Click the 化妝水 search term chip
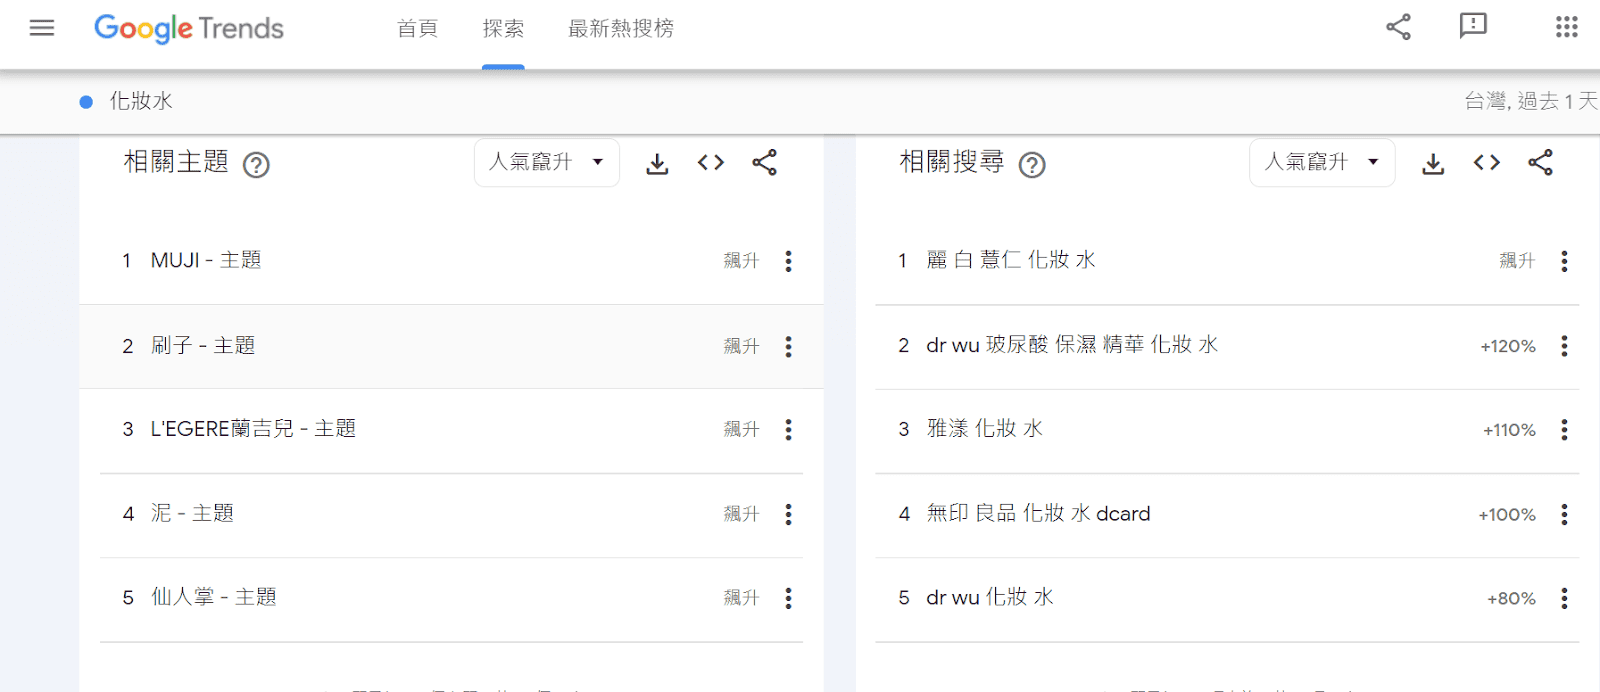1600x692 pixels. [141, 101]
